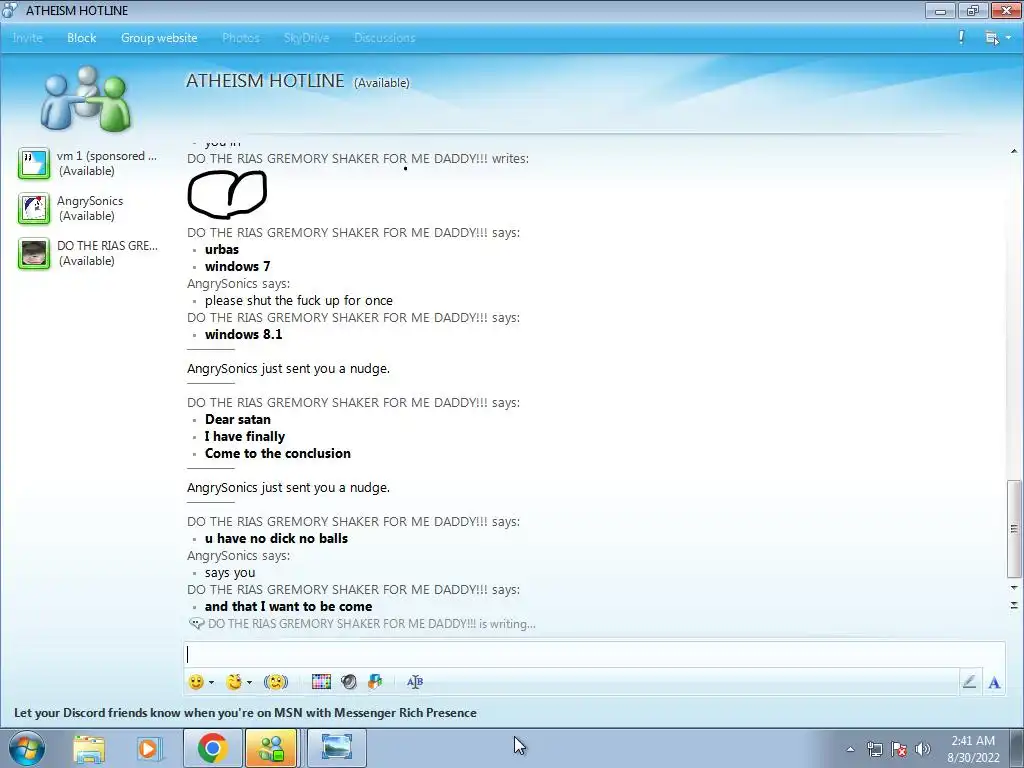Open the wink selector icon
1024x768 pixels.
coord(234,682)
